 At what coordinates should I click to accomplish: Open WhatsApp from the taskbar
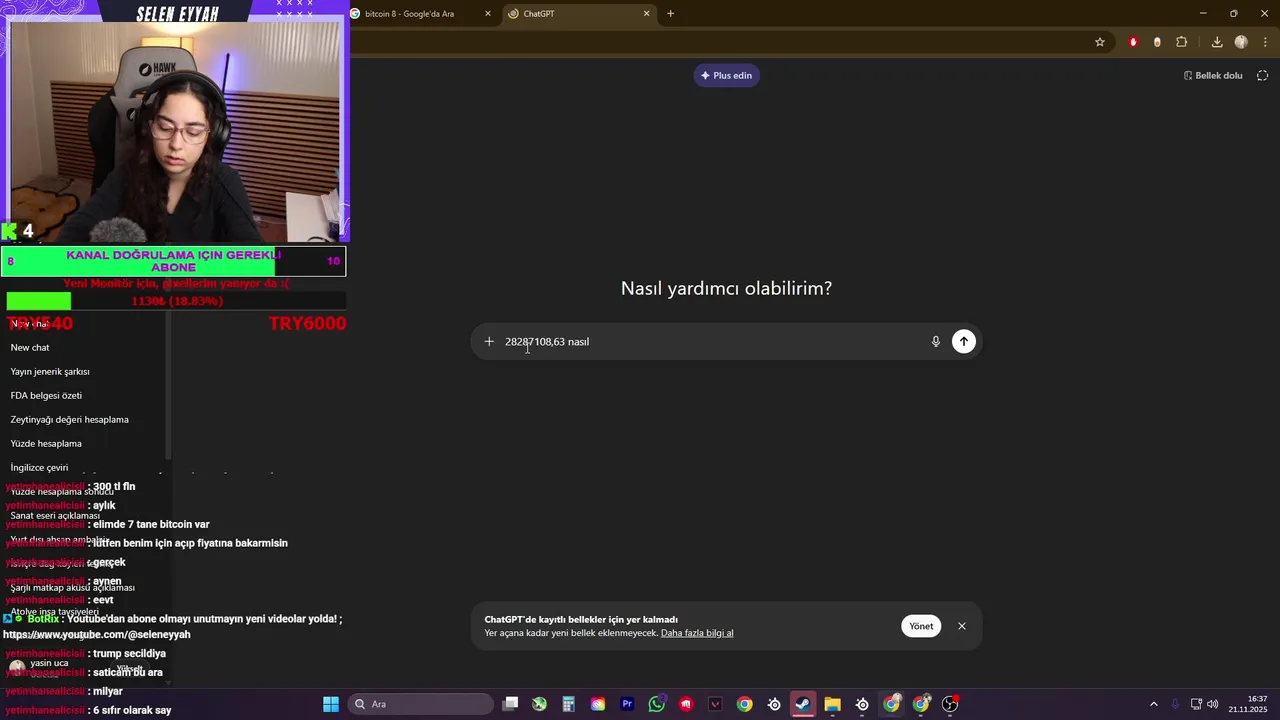pos(656,704)
